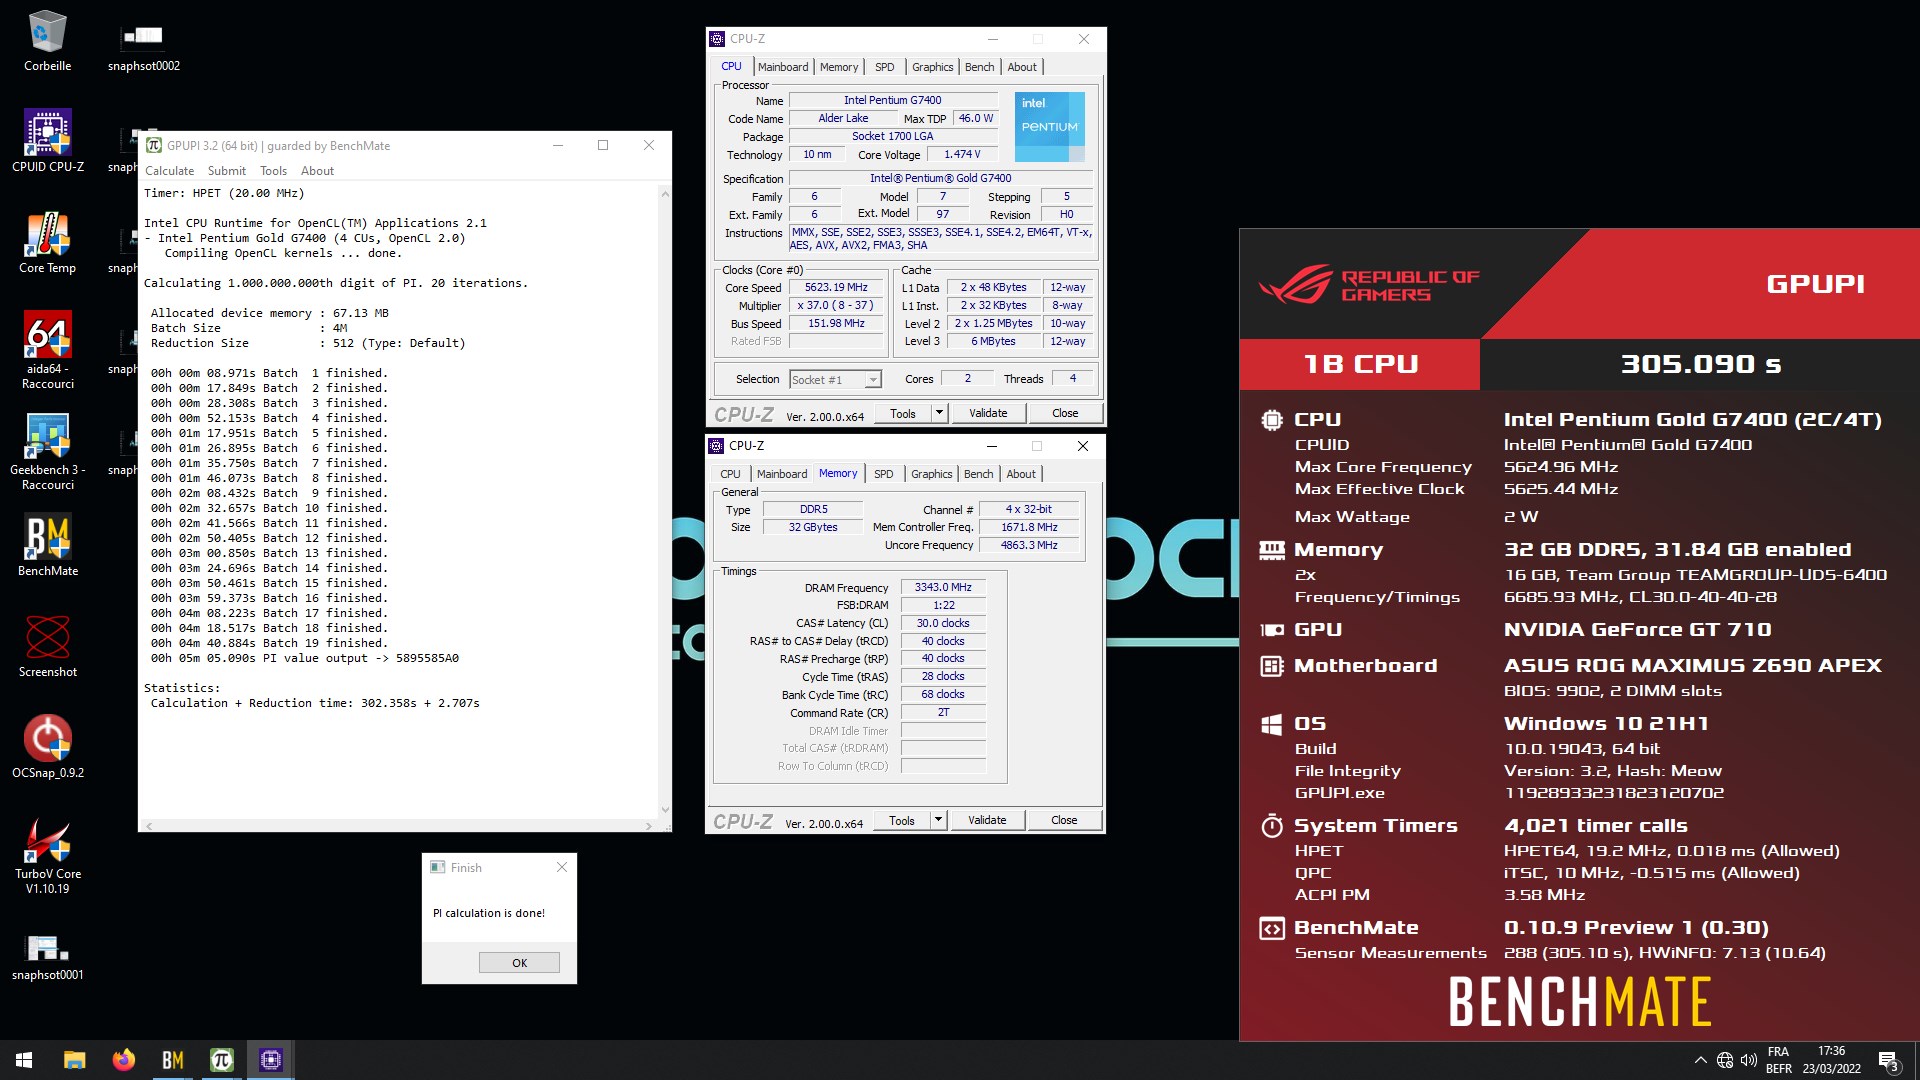Open Tools menu in GPUPI
This screenshot has width=1920, height=1080.
pos(273,171)
